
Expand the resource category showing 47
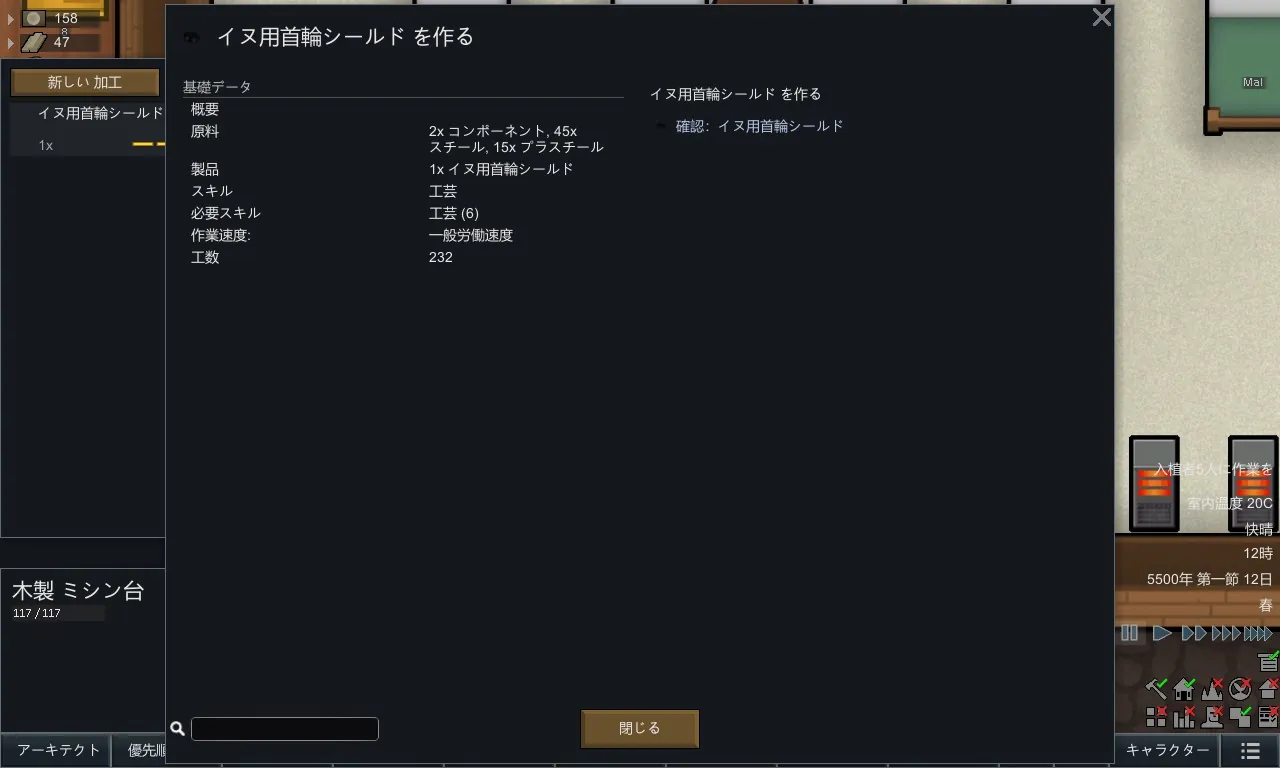point(11,43)
